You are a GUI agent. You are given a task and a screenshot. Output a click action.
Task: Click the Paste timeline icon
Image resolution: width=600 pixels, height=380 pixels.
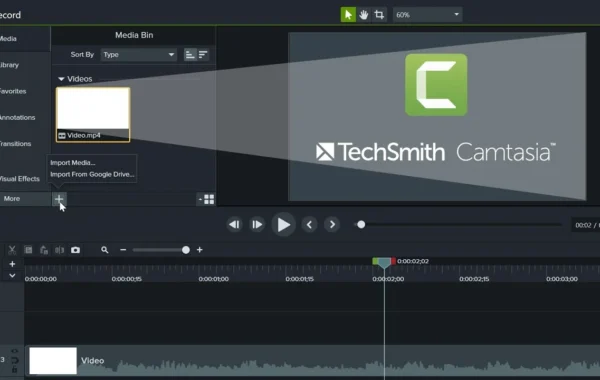pyautogui.click(x=44, y=250)
